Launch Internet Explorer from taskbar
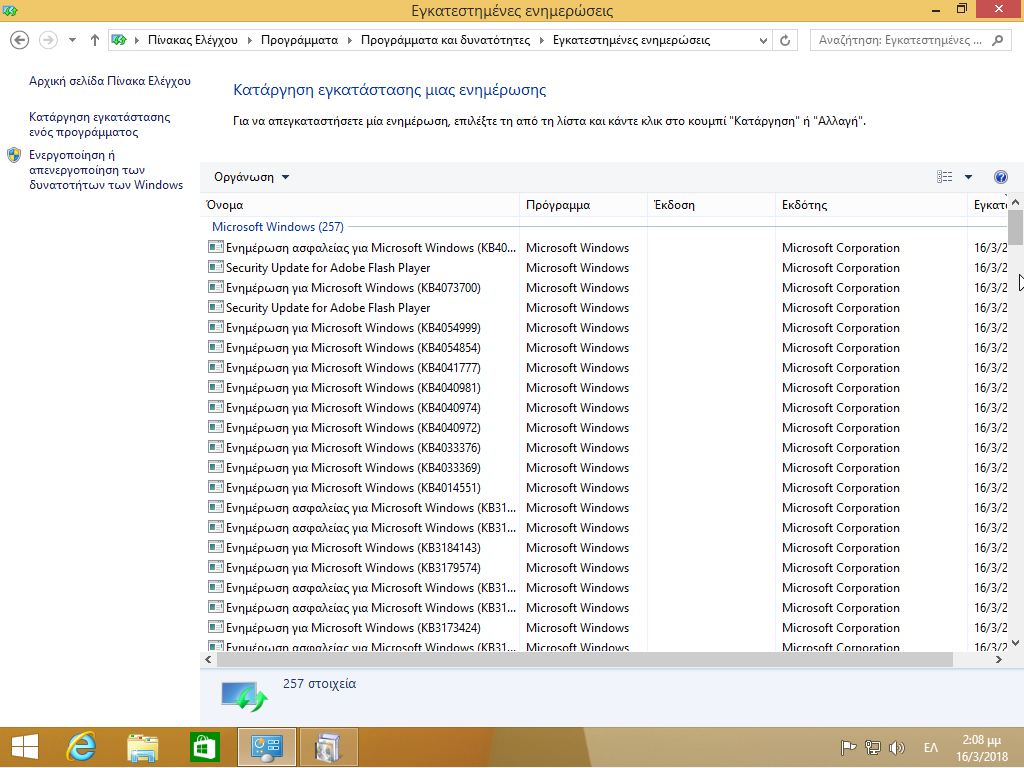The image size is (1024, 768). pos(81,748)
